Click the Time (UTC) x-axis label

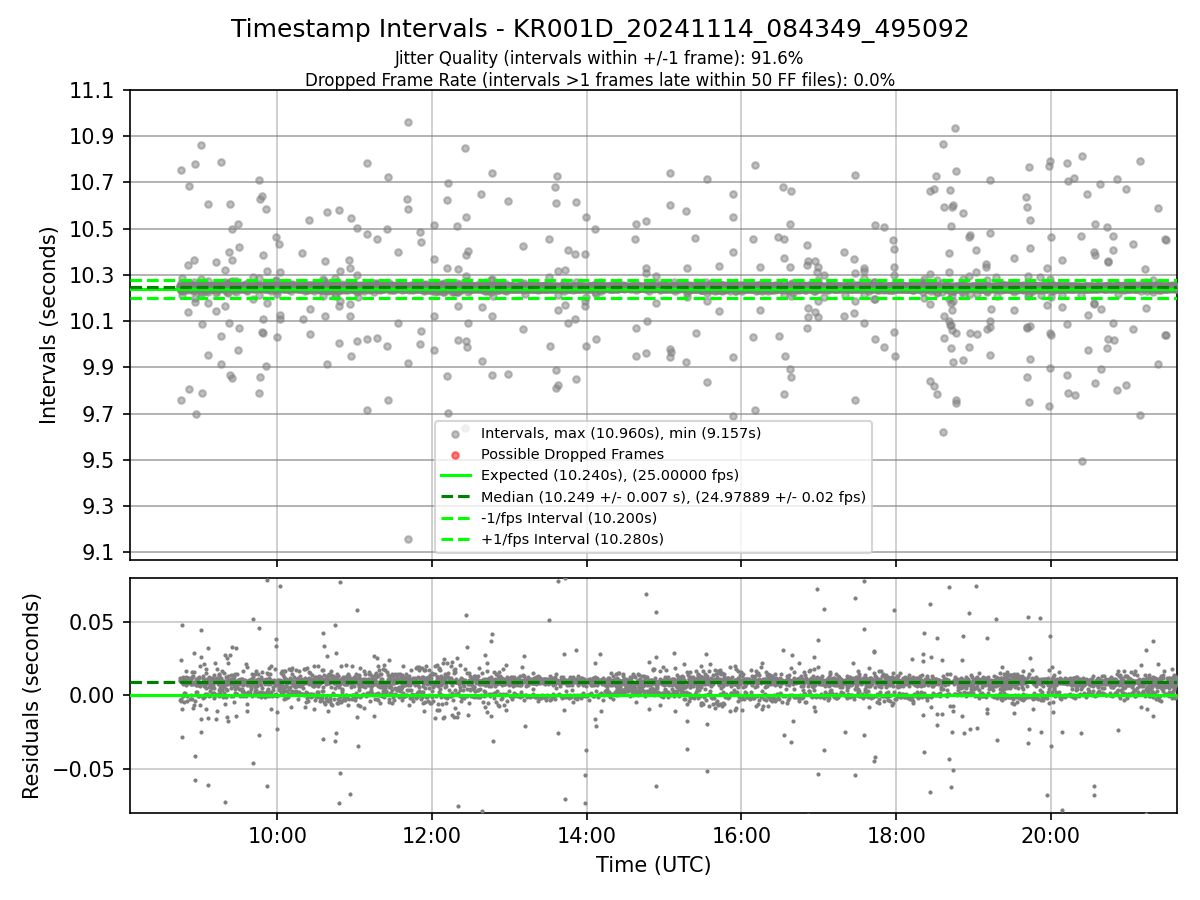coord(653,865)
